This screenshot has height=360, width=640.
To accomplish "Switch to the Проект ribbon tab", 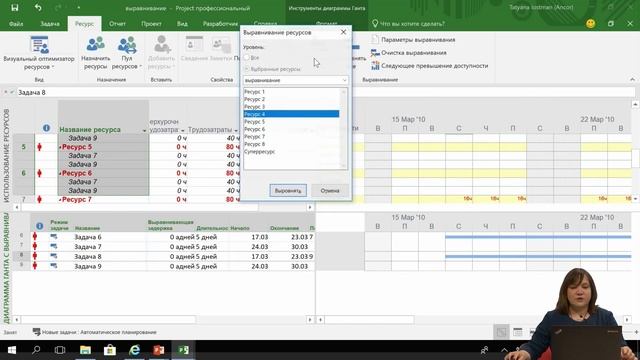I will [x=151, y=24].
